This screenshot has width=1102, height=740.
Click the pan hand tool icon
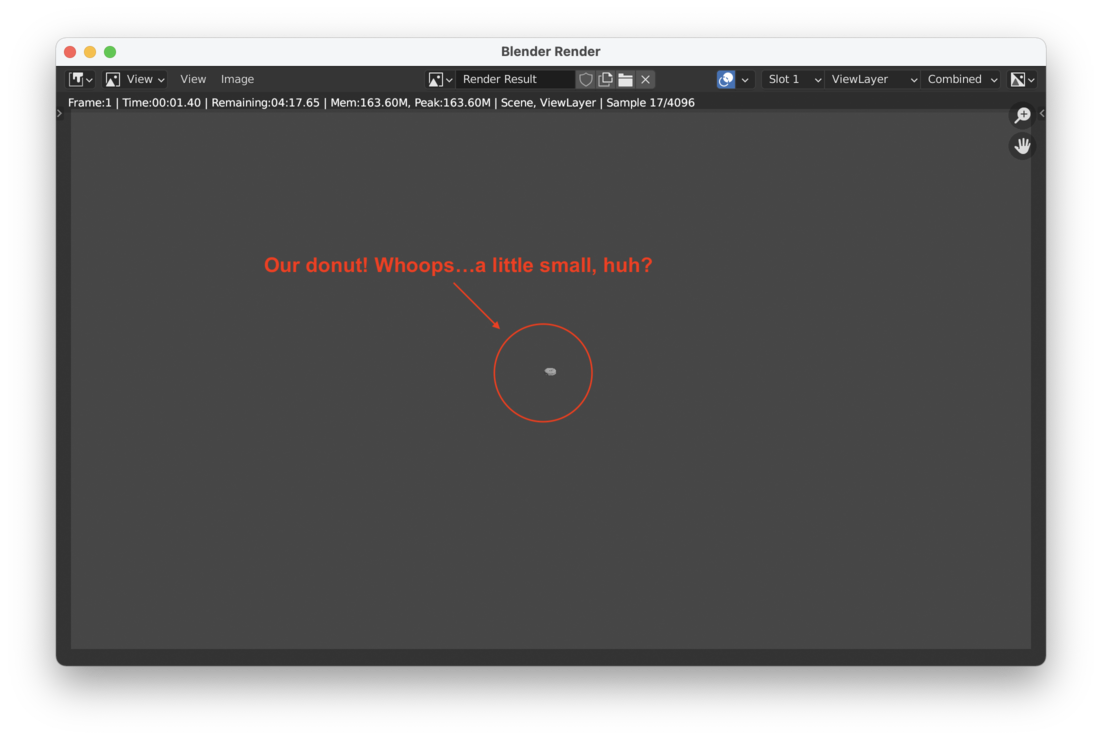(x=1022, y=146)
